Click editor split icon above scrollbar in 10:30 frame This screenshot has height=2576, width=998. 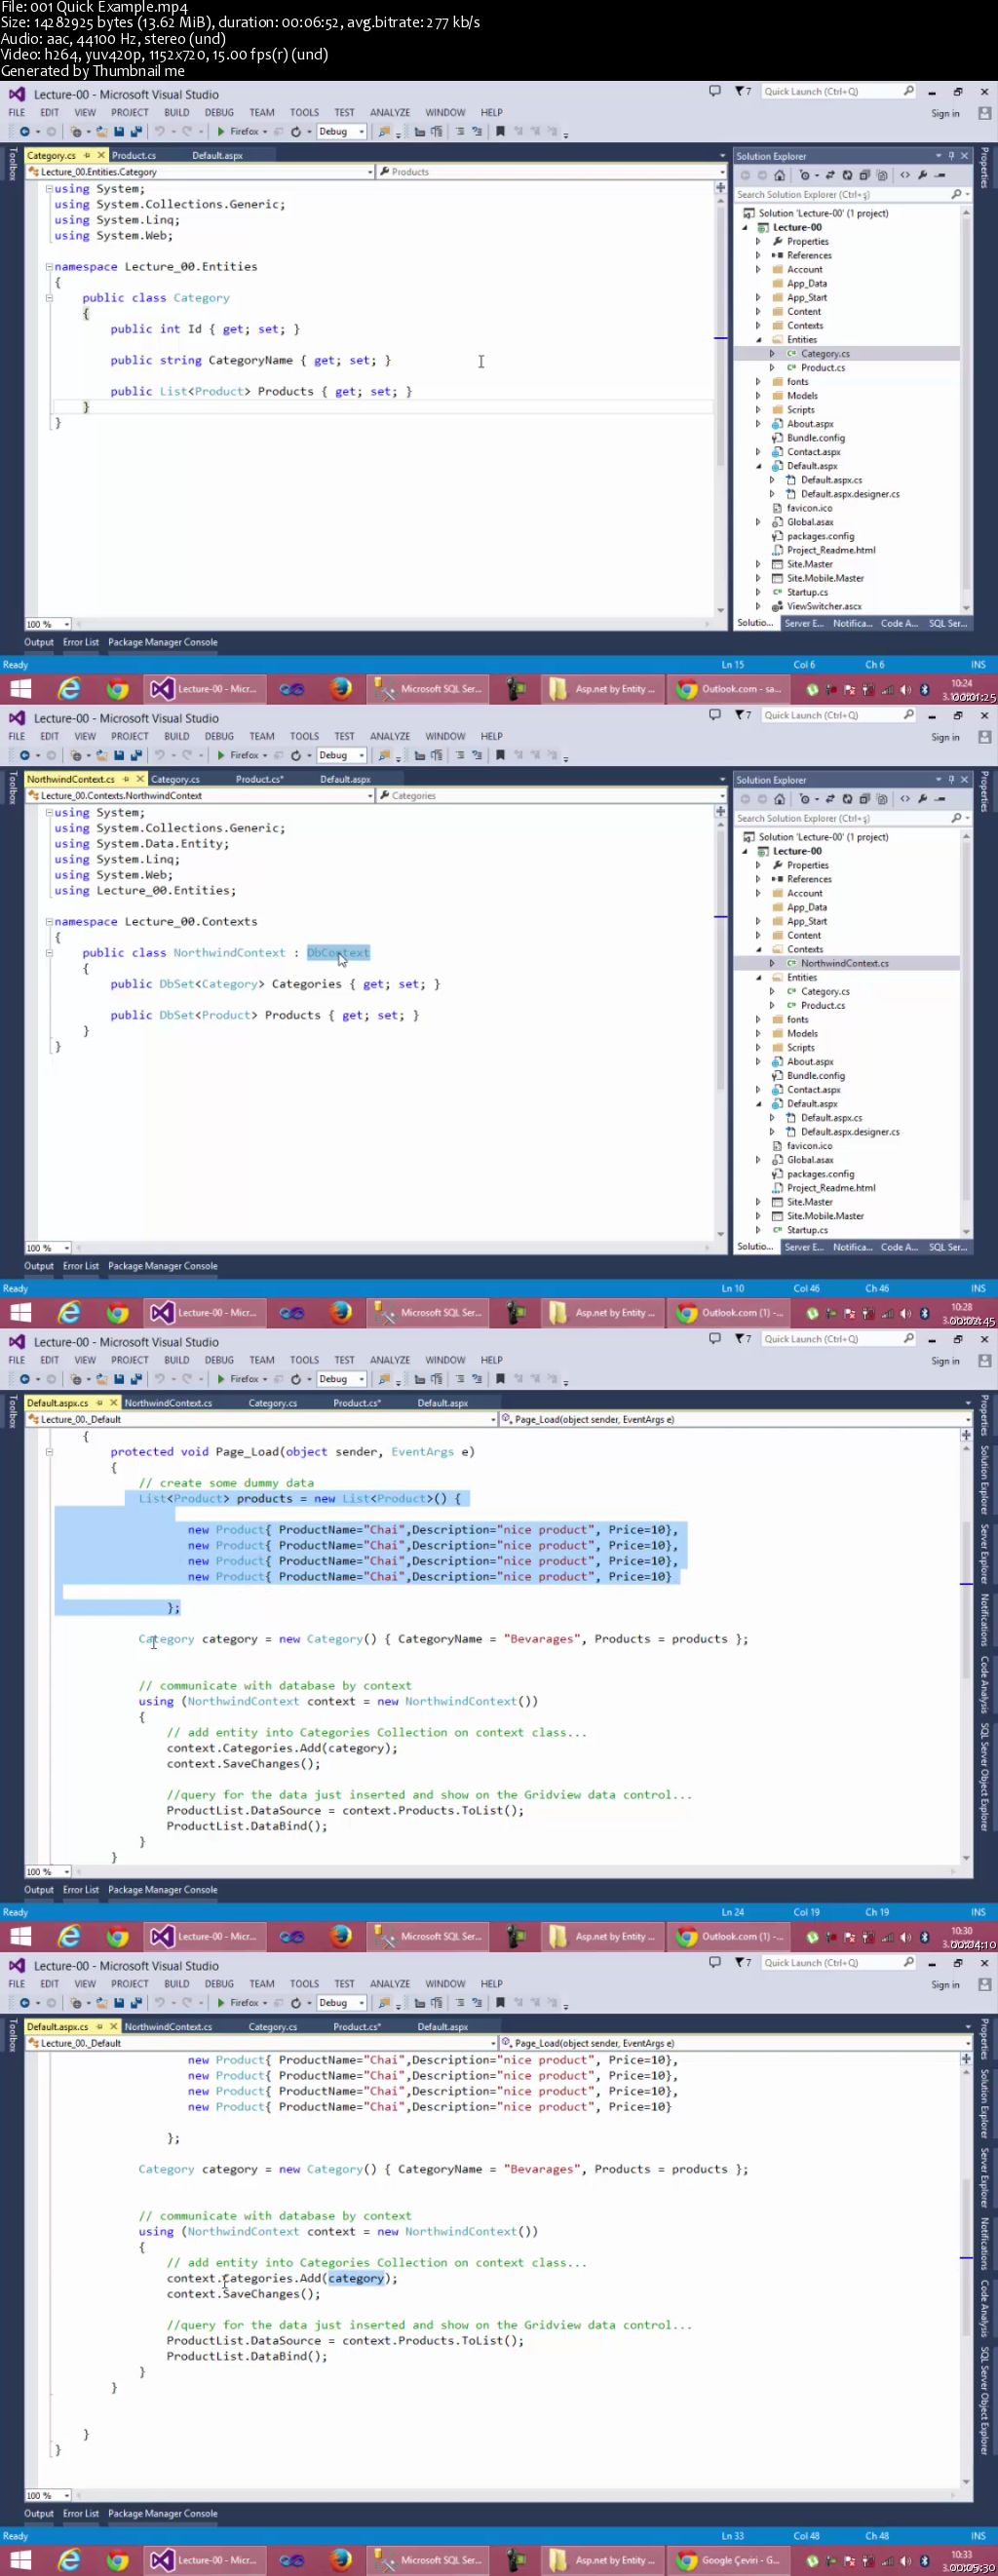click(966, 1435)
